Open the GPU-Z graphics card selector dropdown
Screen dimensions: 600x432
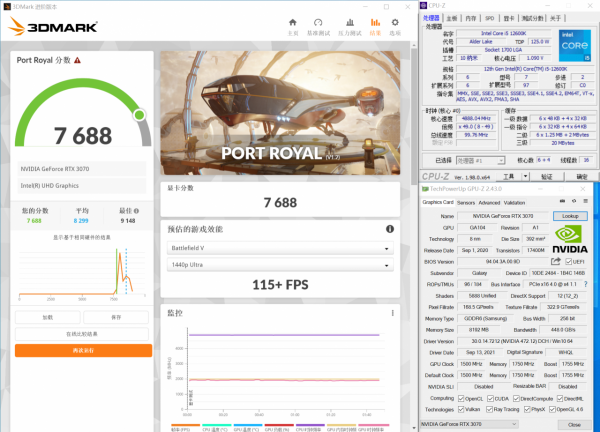click(469, 424)
